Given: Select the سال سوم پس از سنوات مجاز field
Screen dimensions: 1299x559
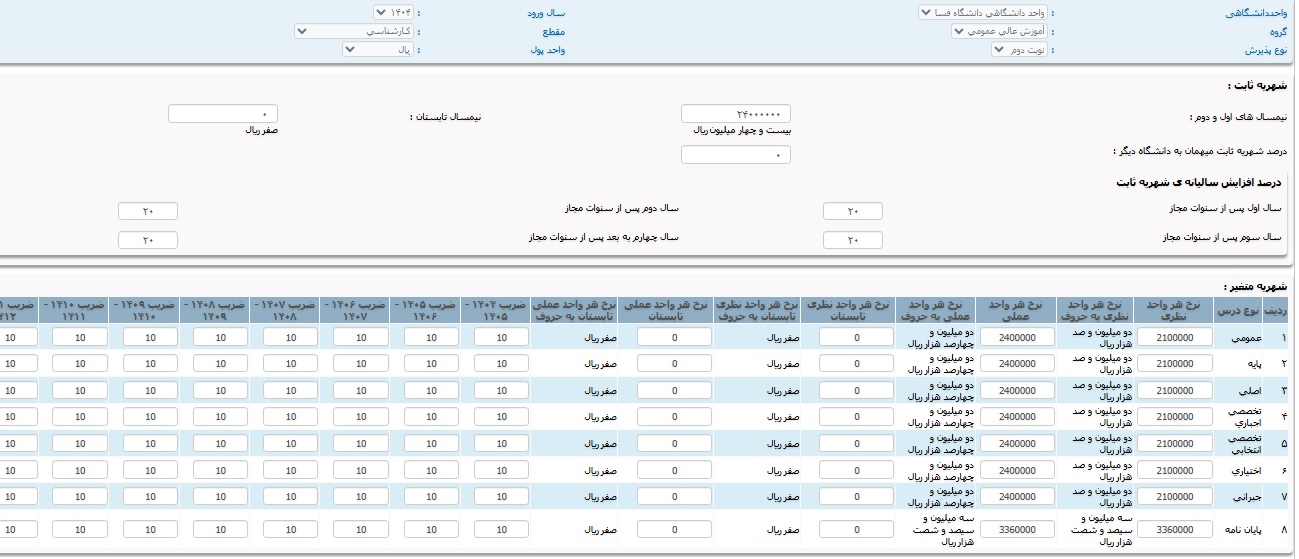Looking at the screenshot, I should 852,240.
